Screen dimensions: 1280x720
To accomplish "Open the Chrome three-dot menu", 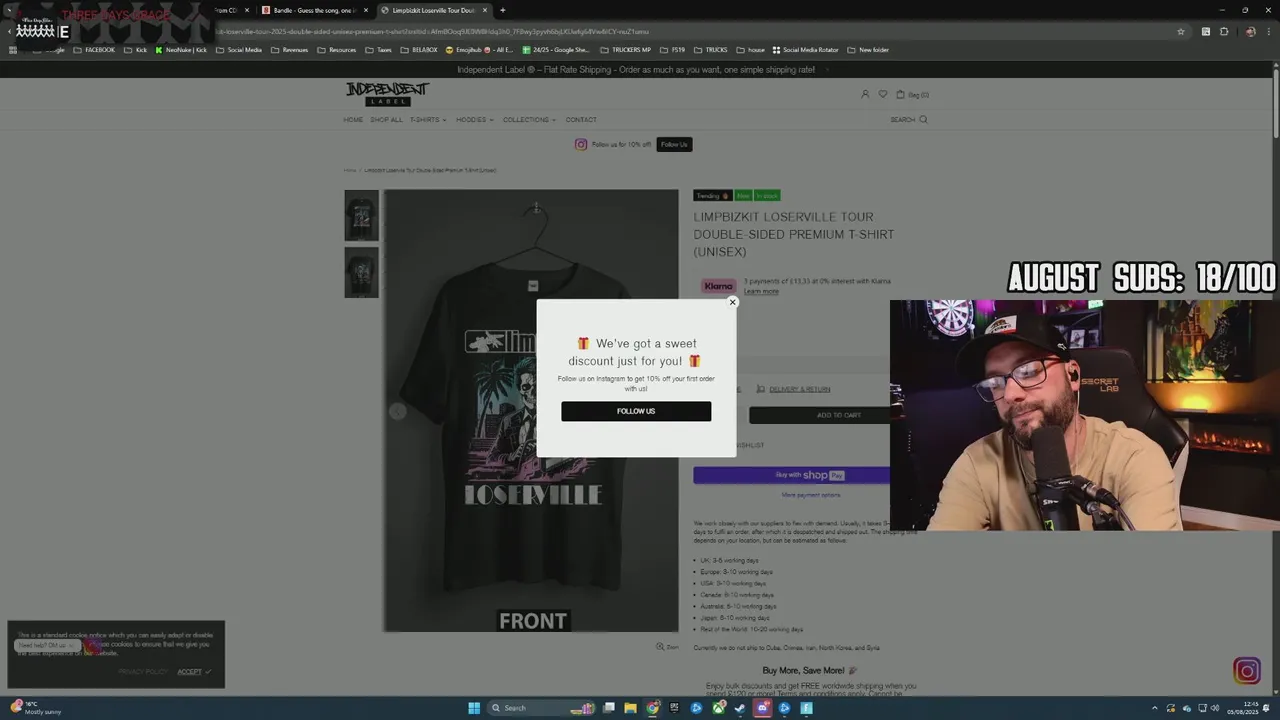I will click(x=1268, y=31).
